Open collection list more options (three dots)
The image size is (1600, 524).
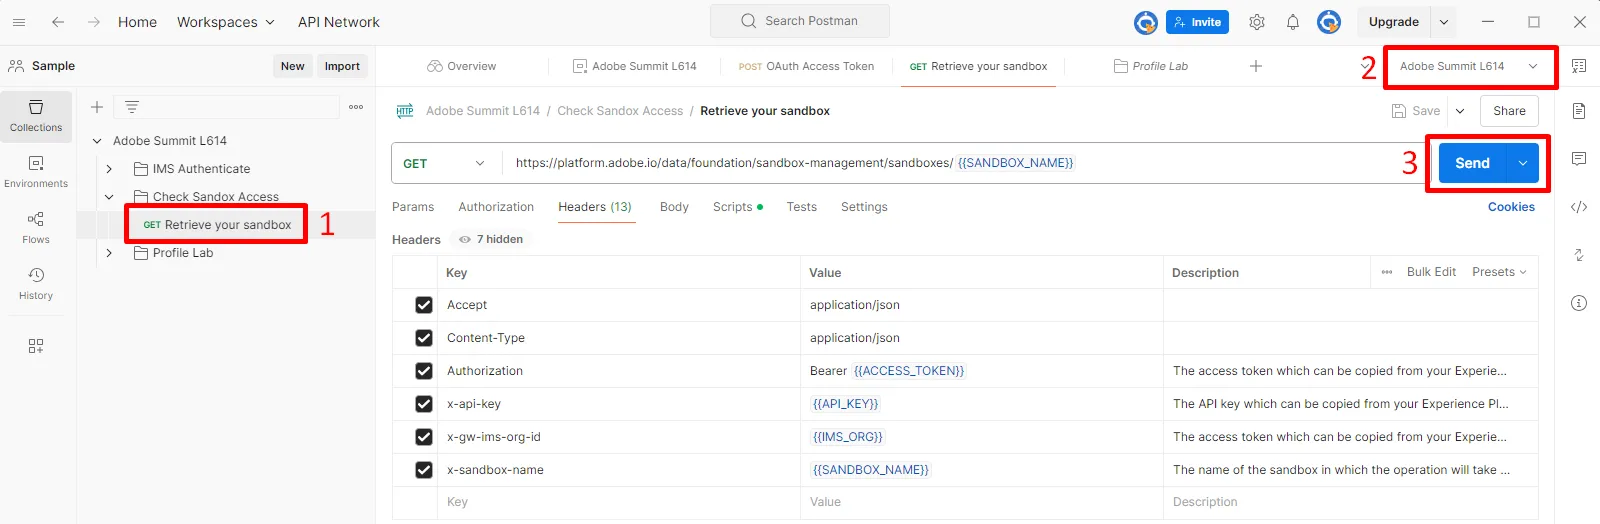pos(356,107)
